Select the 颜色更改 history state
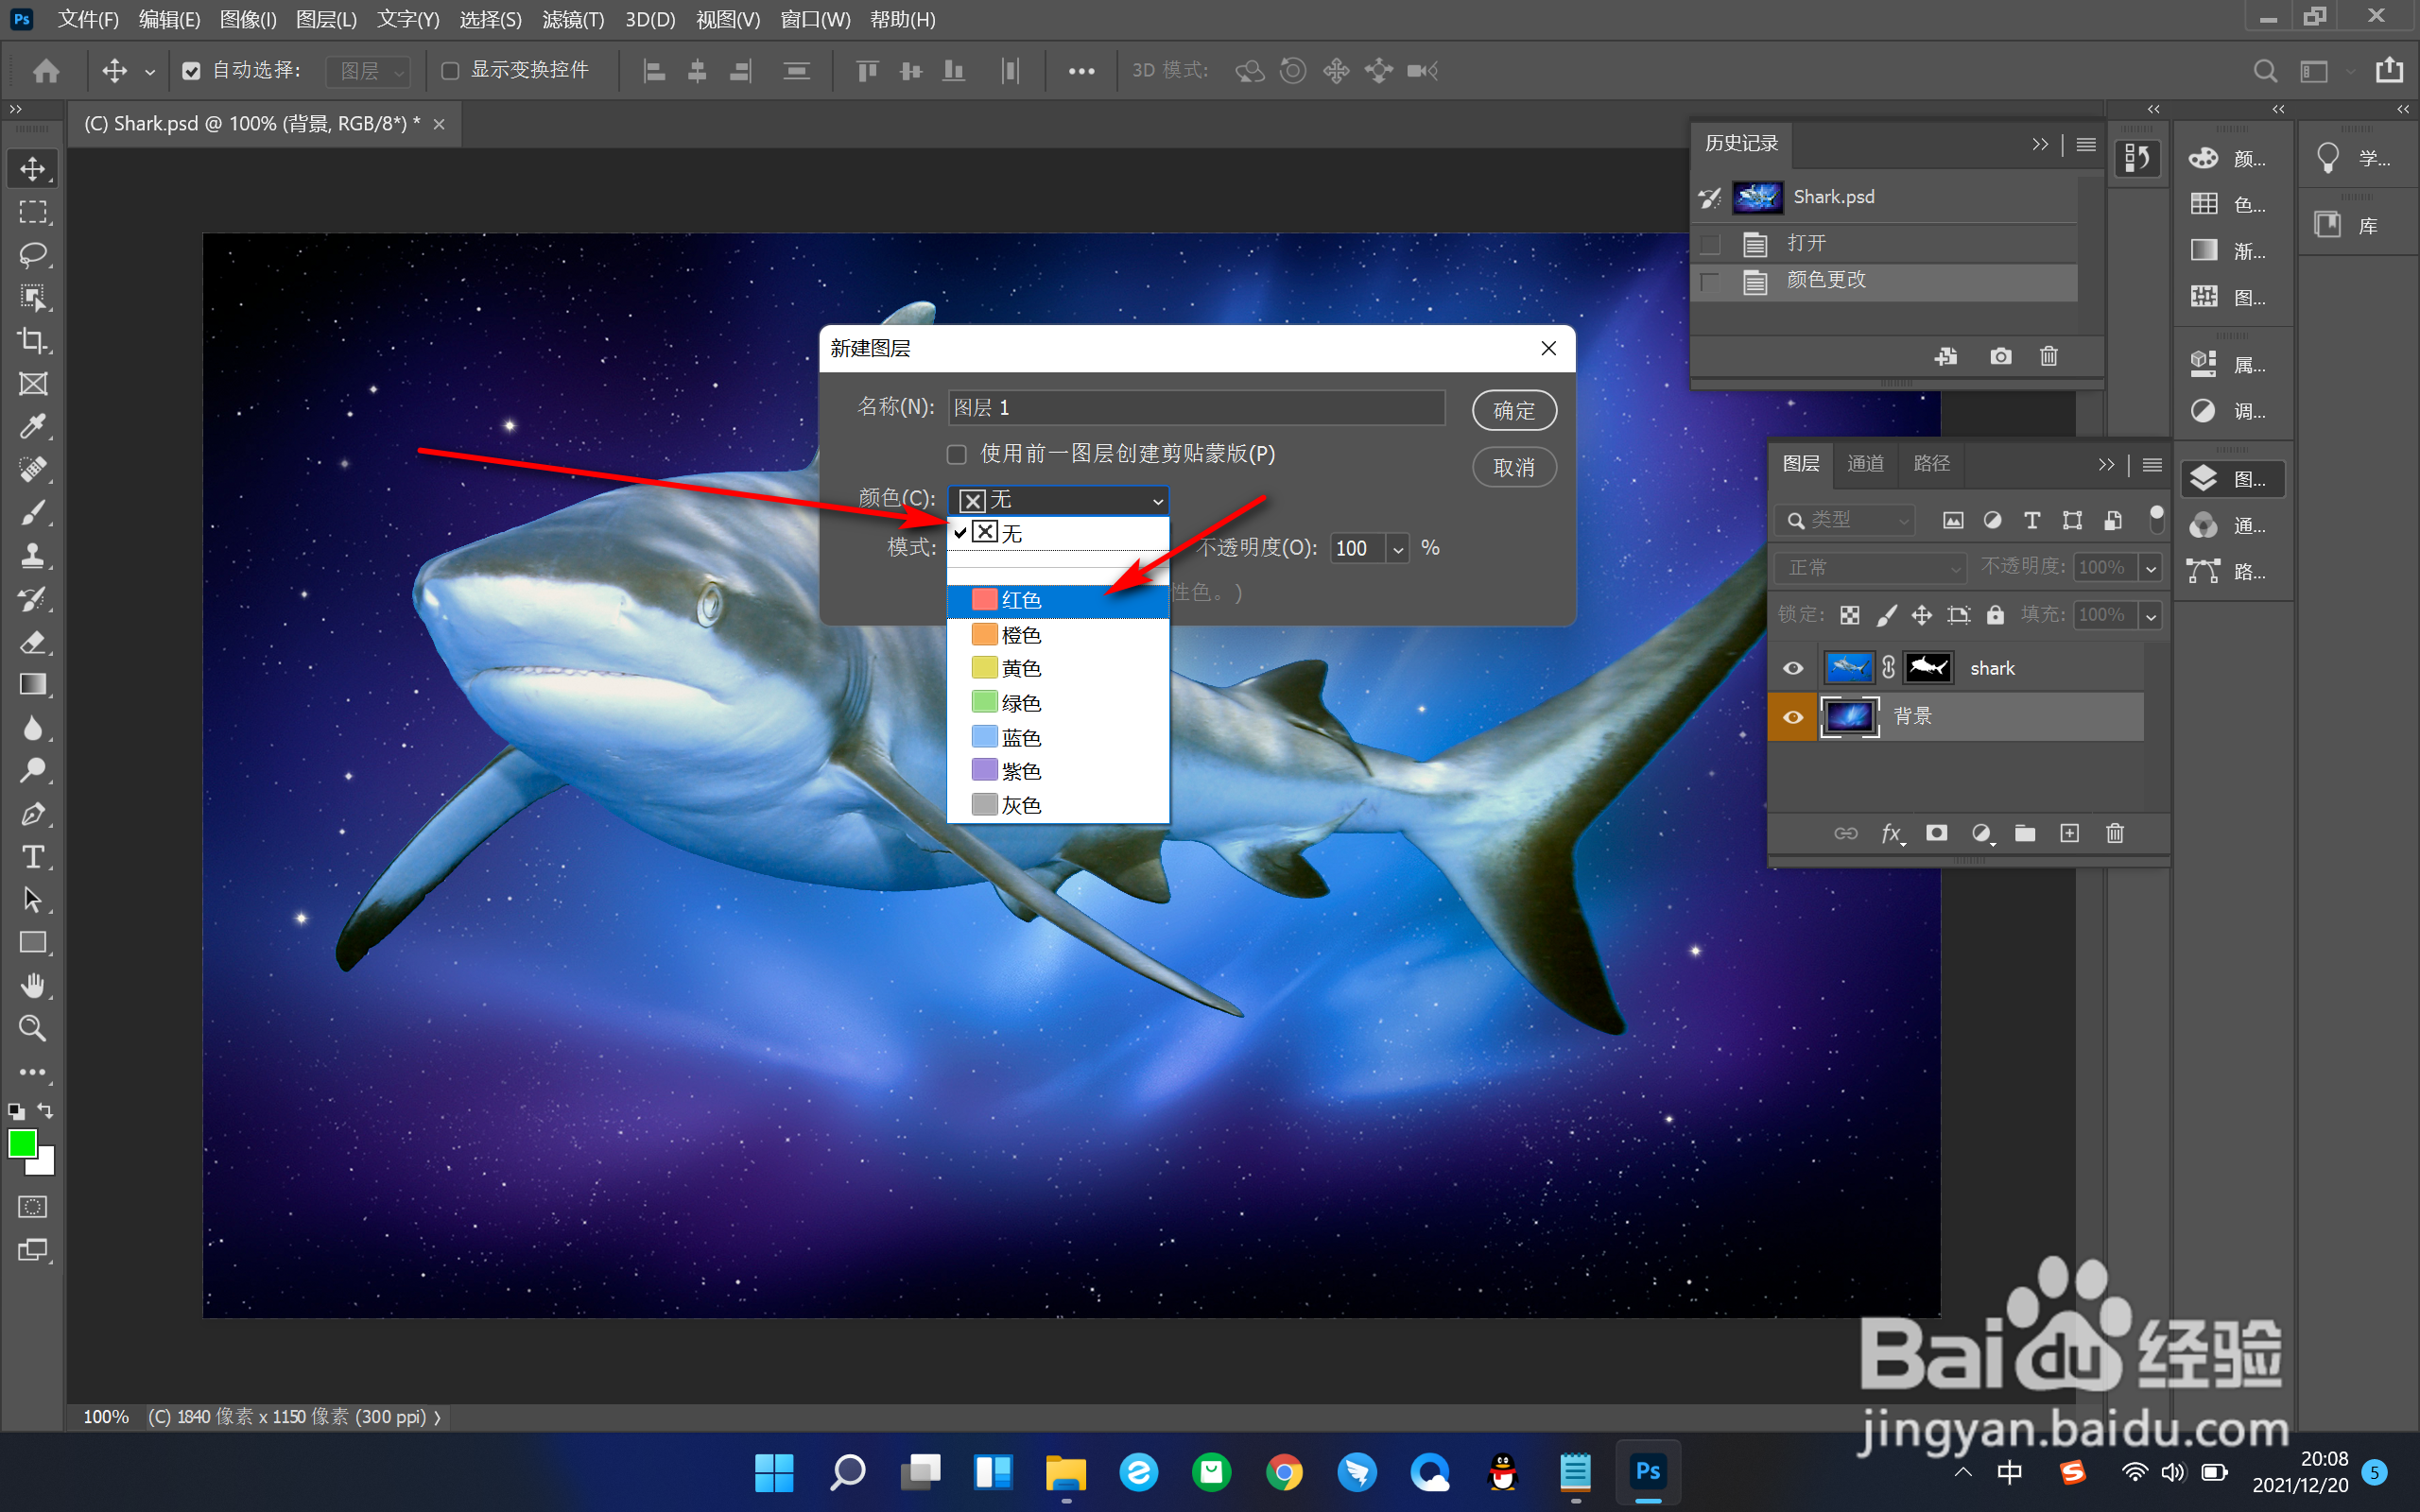Viewport: 2420px width, 1512px height. (x=1885, y=281)
